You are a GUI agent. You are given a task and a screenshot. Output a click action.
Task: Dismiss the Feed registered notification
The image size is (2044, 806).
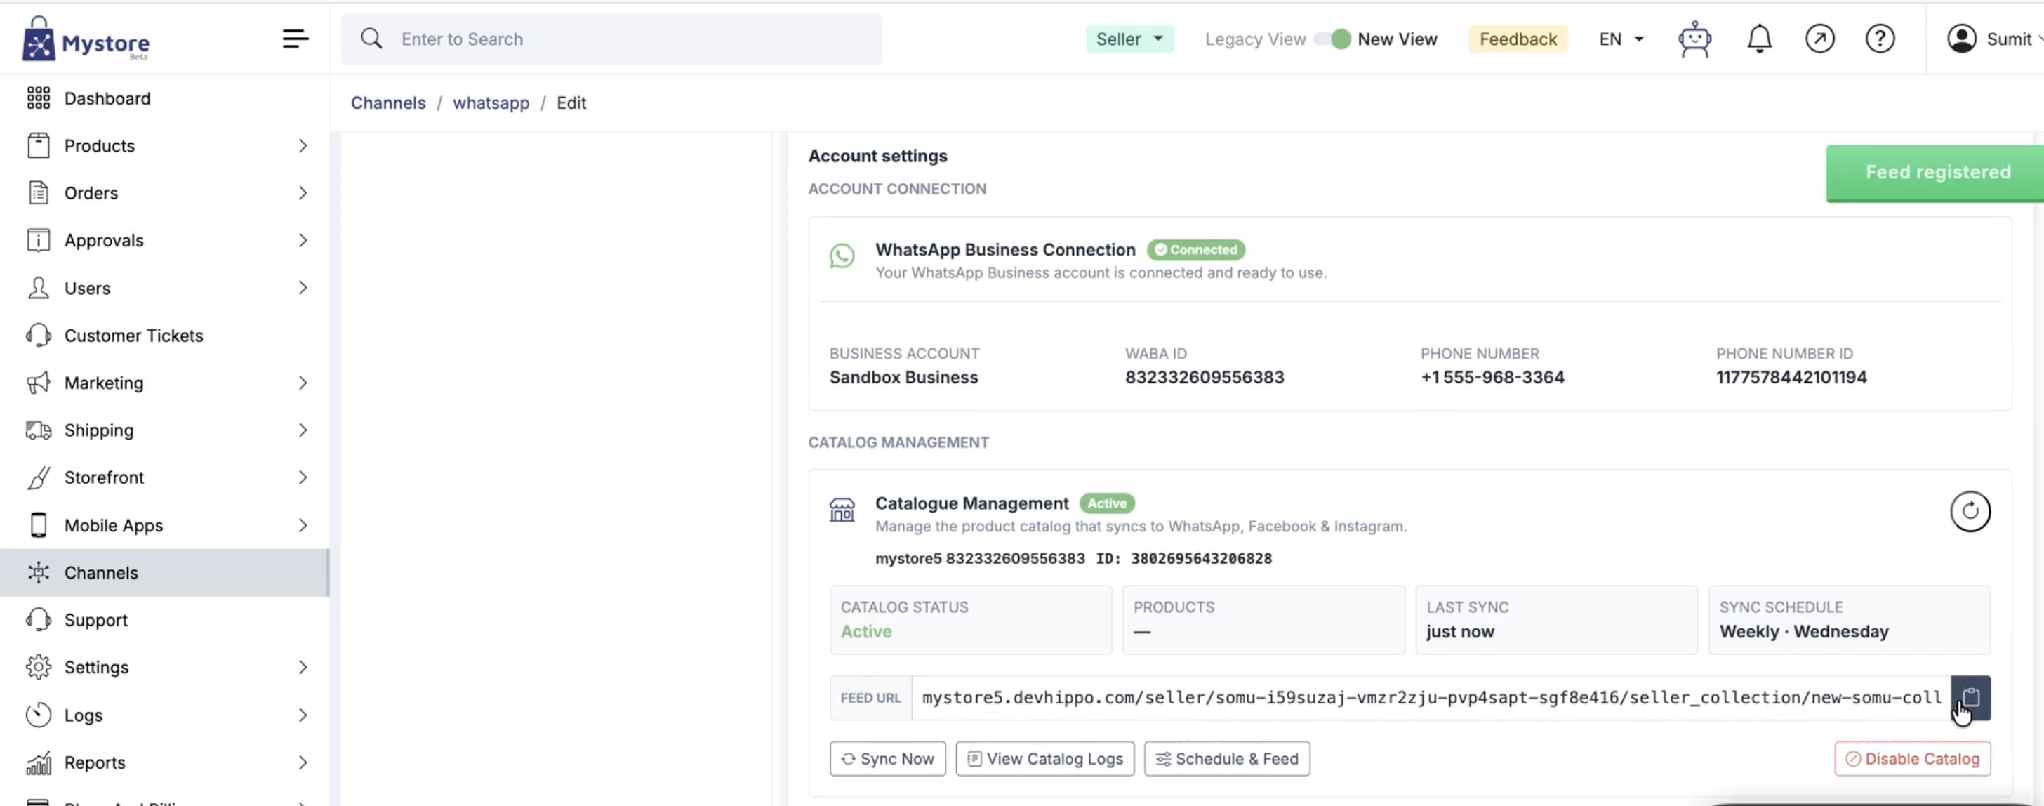tap(1936, 173)
